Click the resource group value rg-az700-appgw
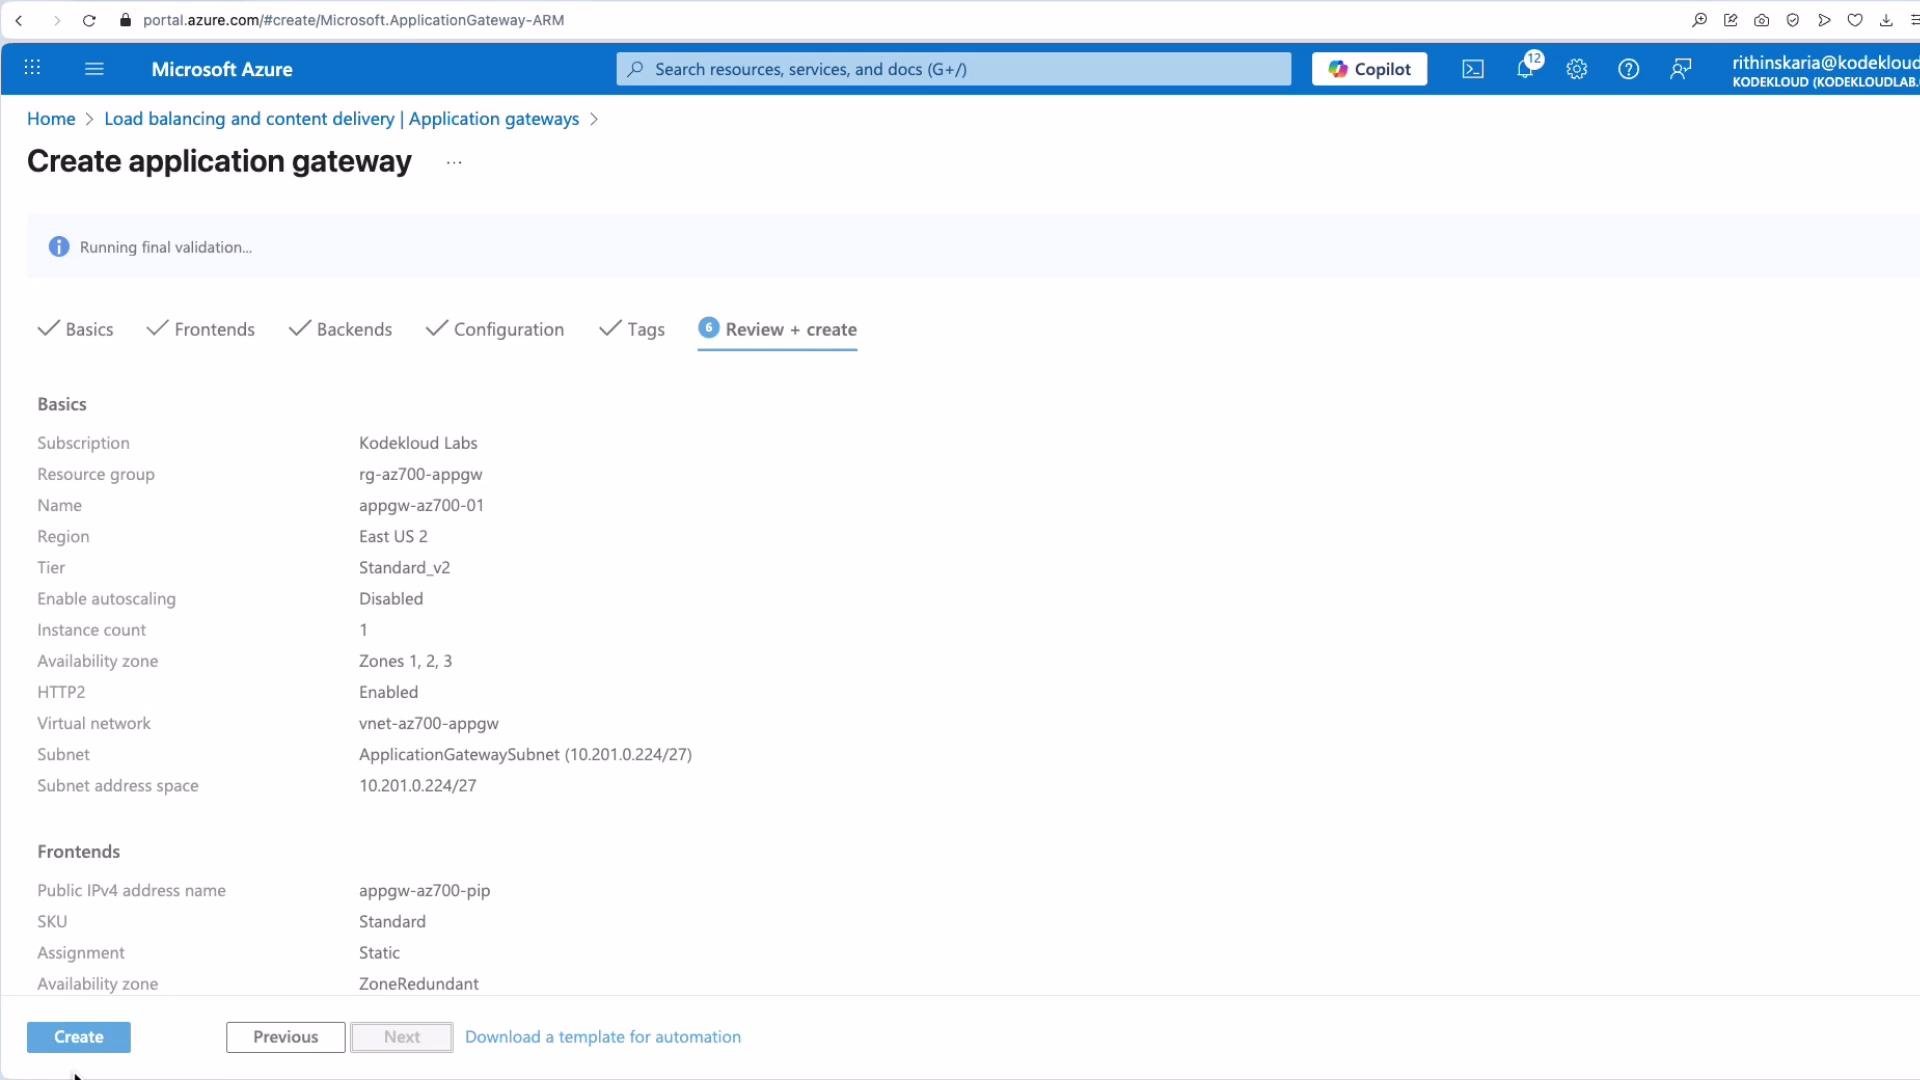The height and width of the screenshot is (1080, 1920). [x=421, y=474]
